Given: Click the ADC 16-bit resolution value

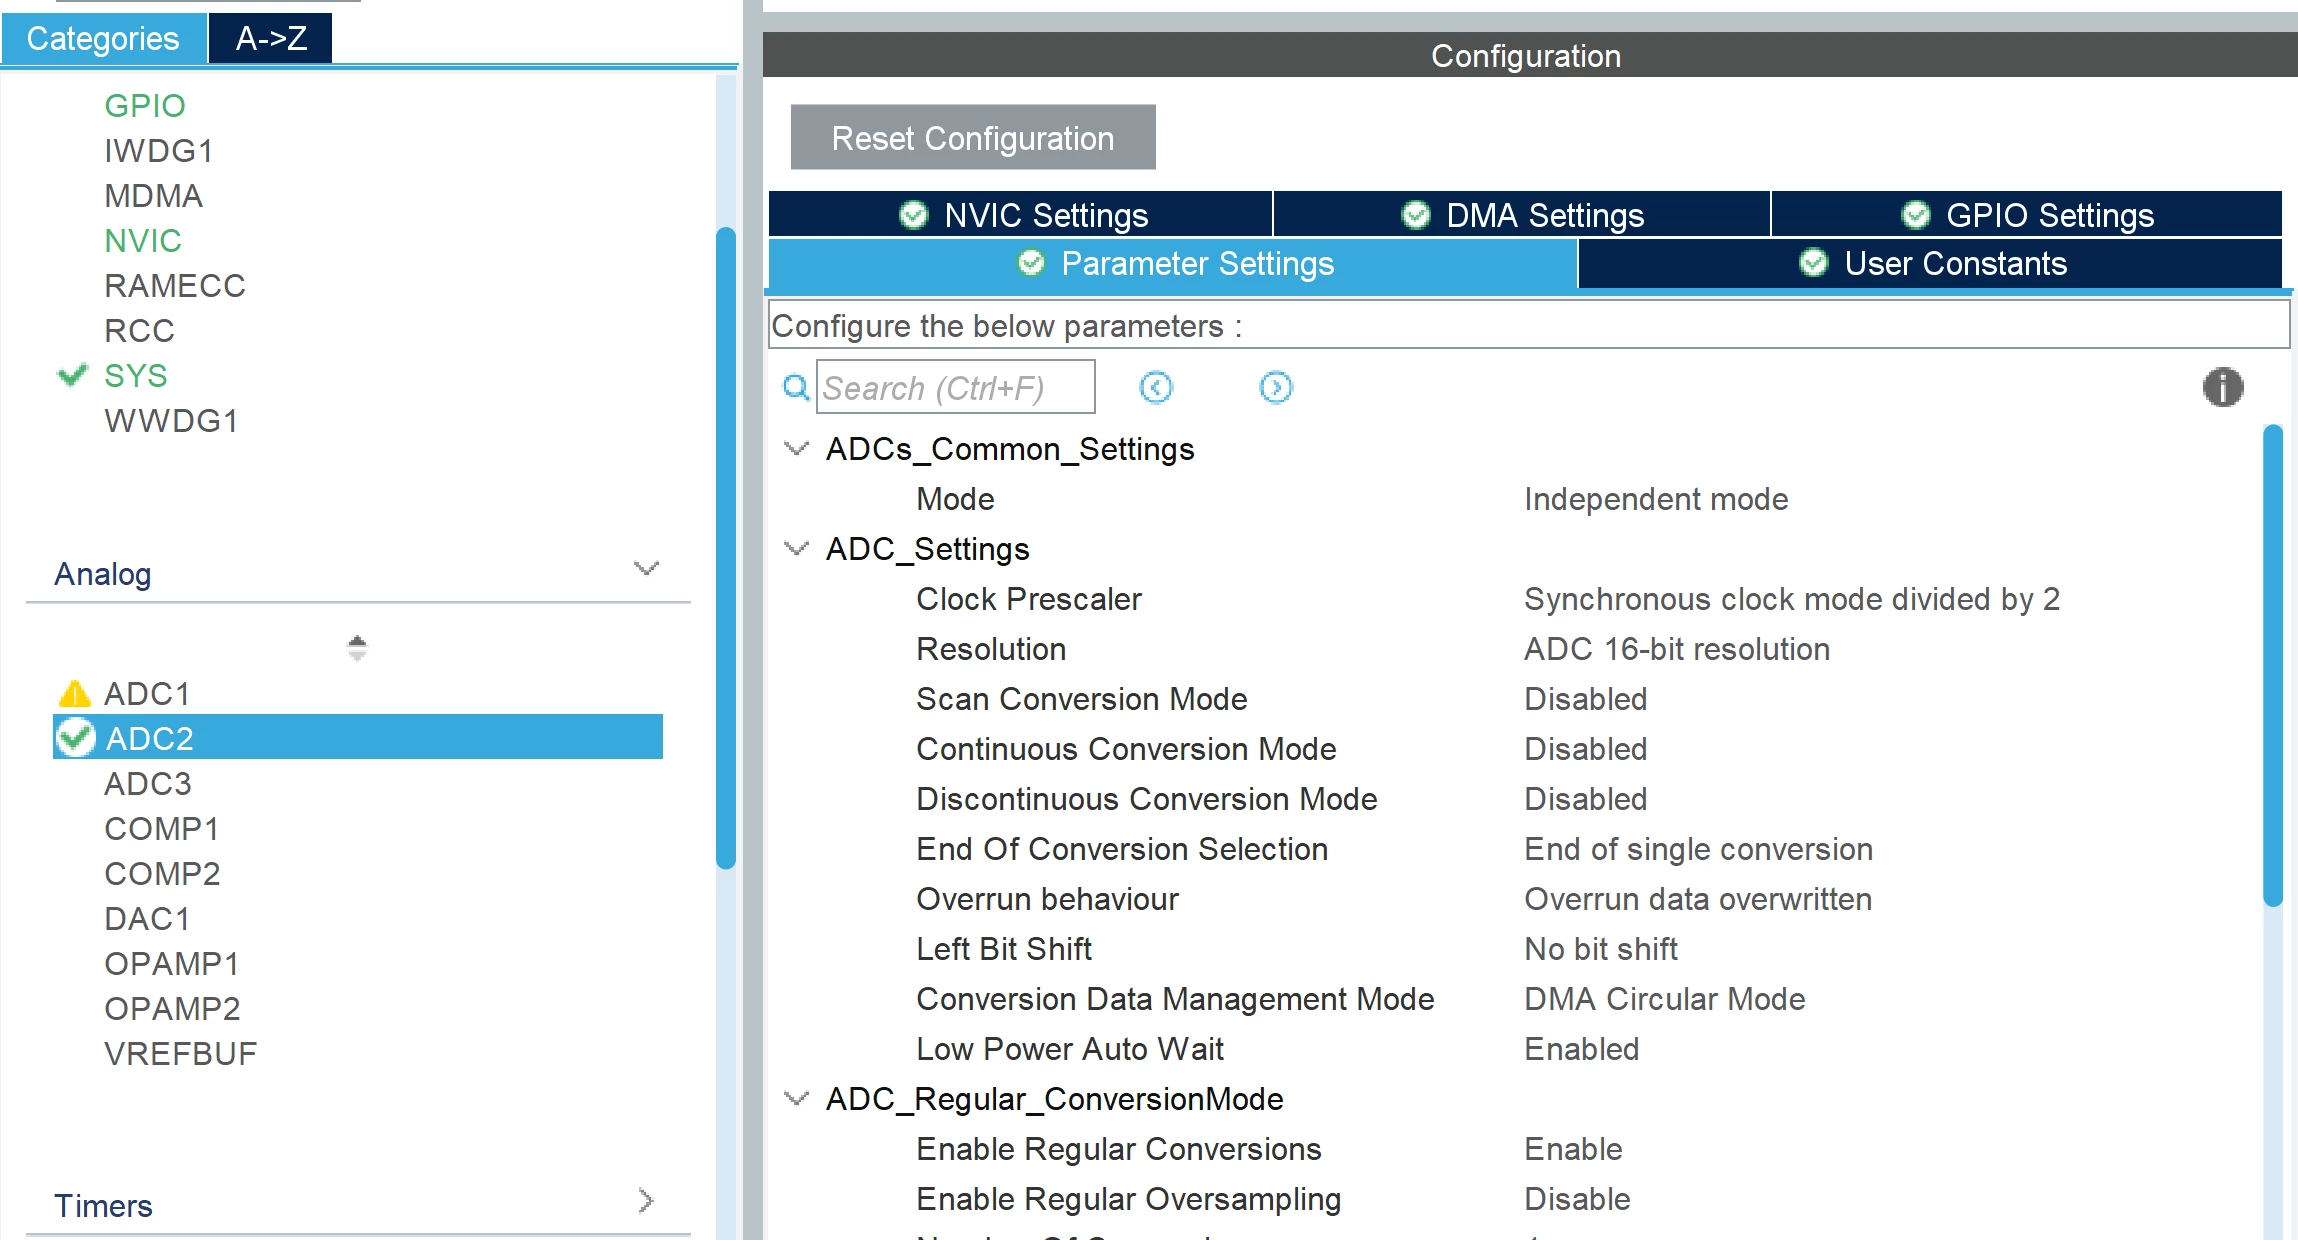Looking at the screenshot, I should coord(1677,649).
